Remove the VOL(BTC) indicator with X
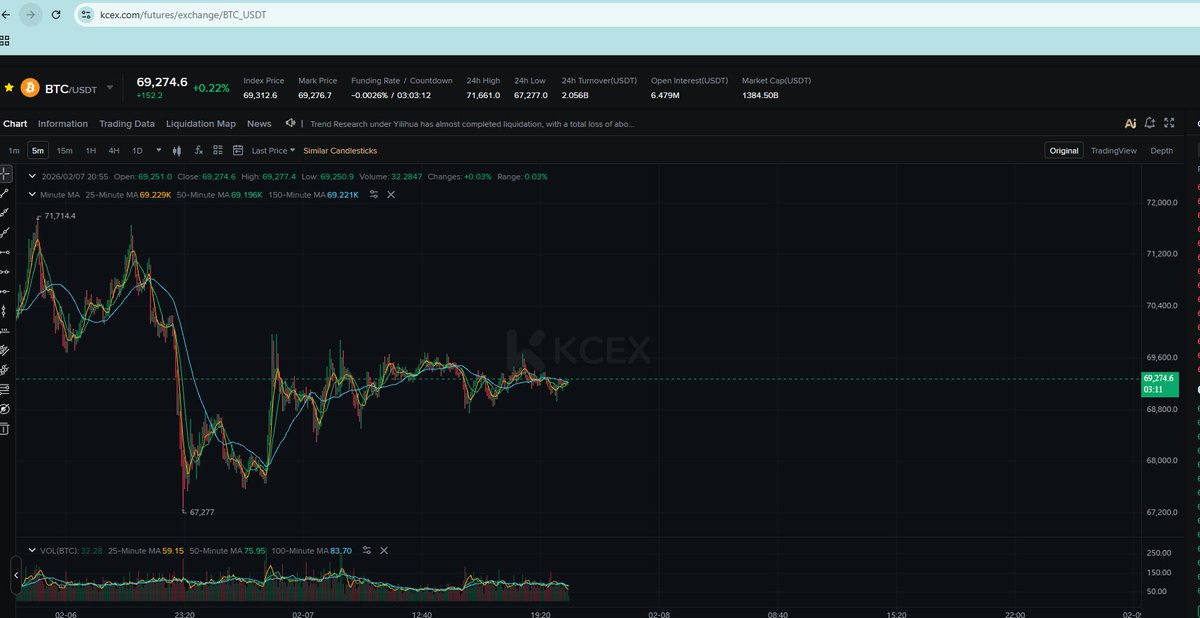 [384, 550]
